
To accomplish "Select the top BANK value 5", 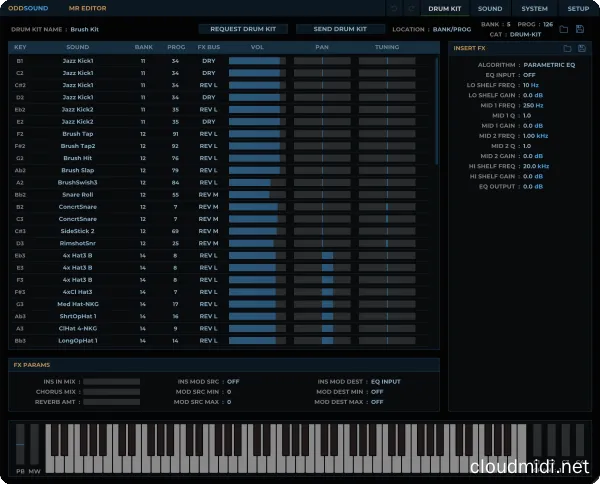I will coord(509,24).
